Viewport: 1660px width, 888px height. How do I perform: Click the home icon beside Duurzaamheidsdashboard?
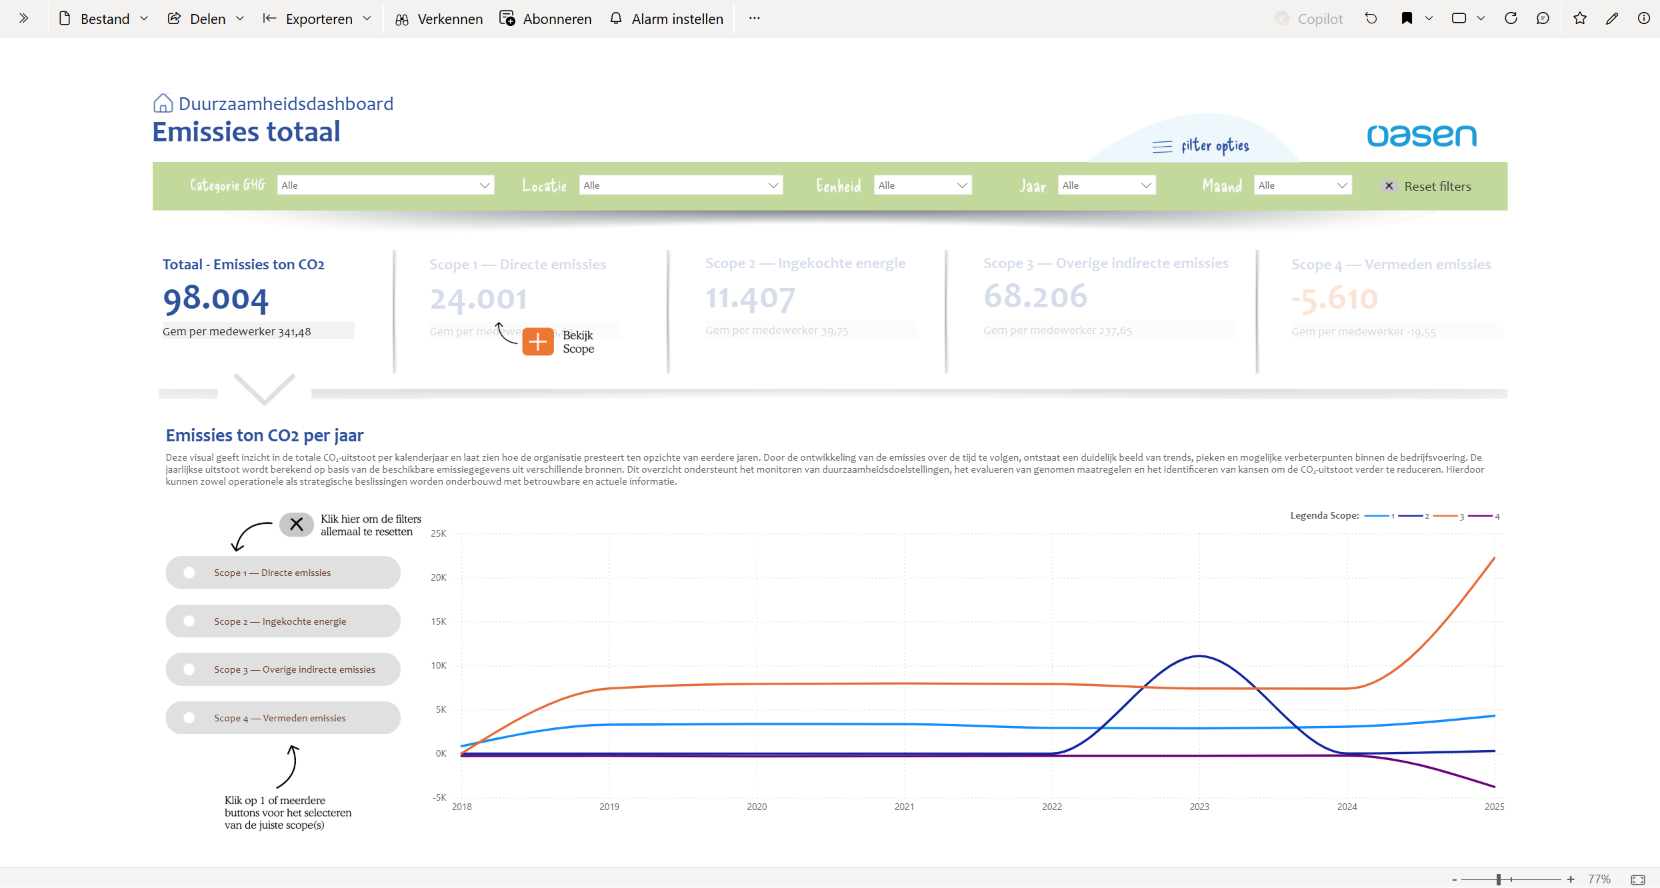click(162, 103)
